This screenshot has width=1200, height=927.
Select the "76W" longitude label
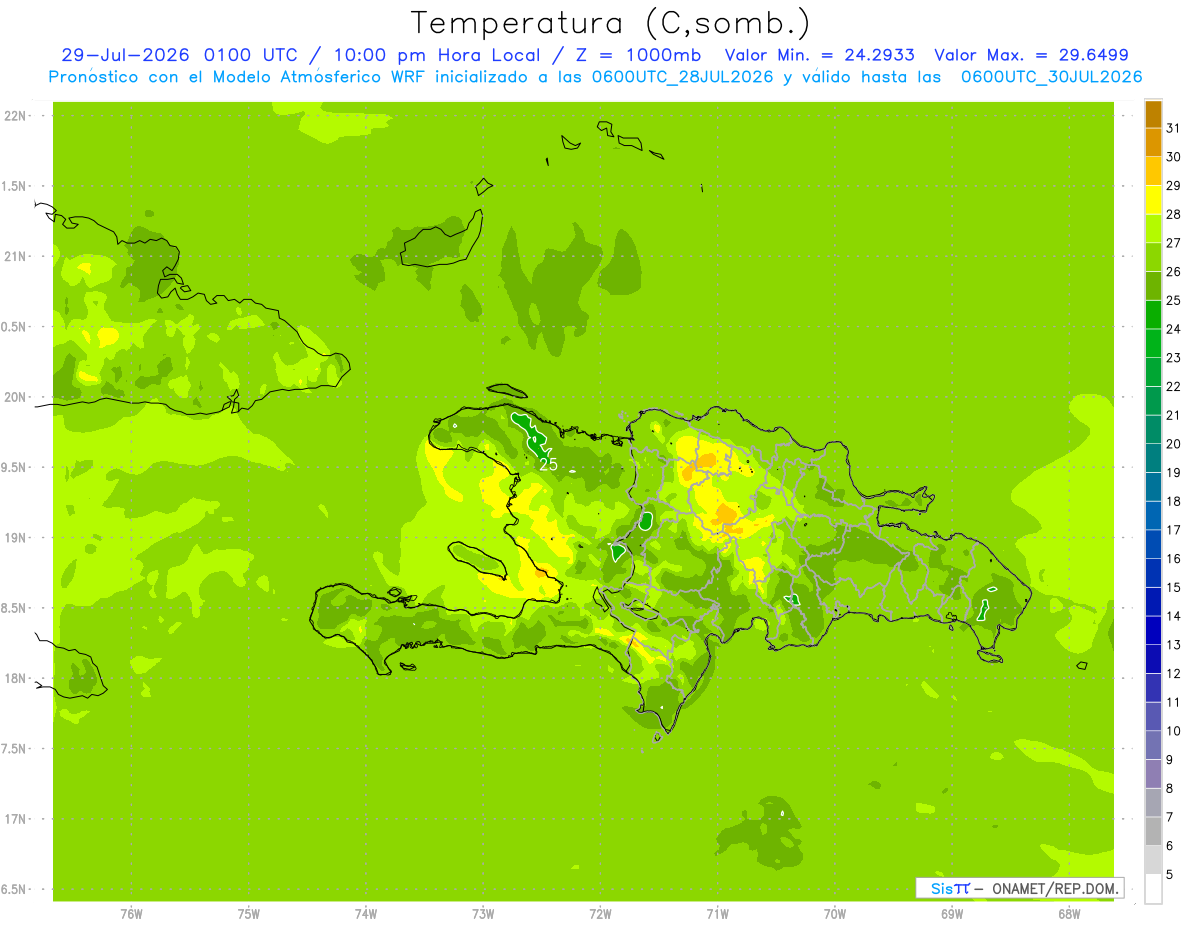131,914
